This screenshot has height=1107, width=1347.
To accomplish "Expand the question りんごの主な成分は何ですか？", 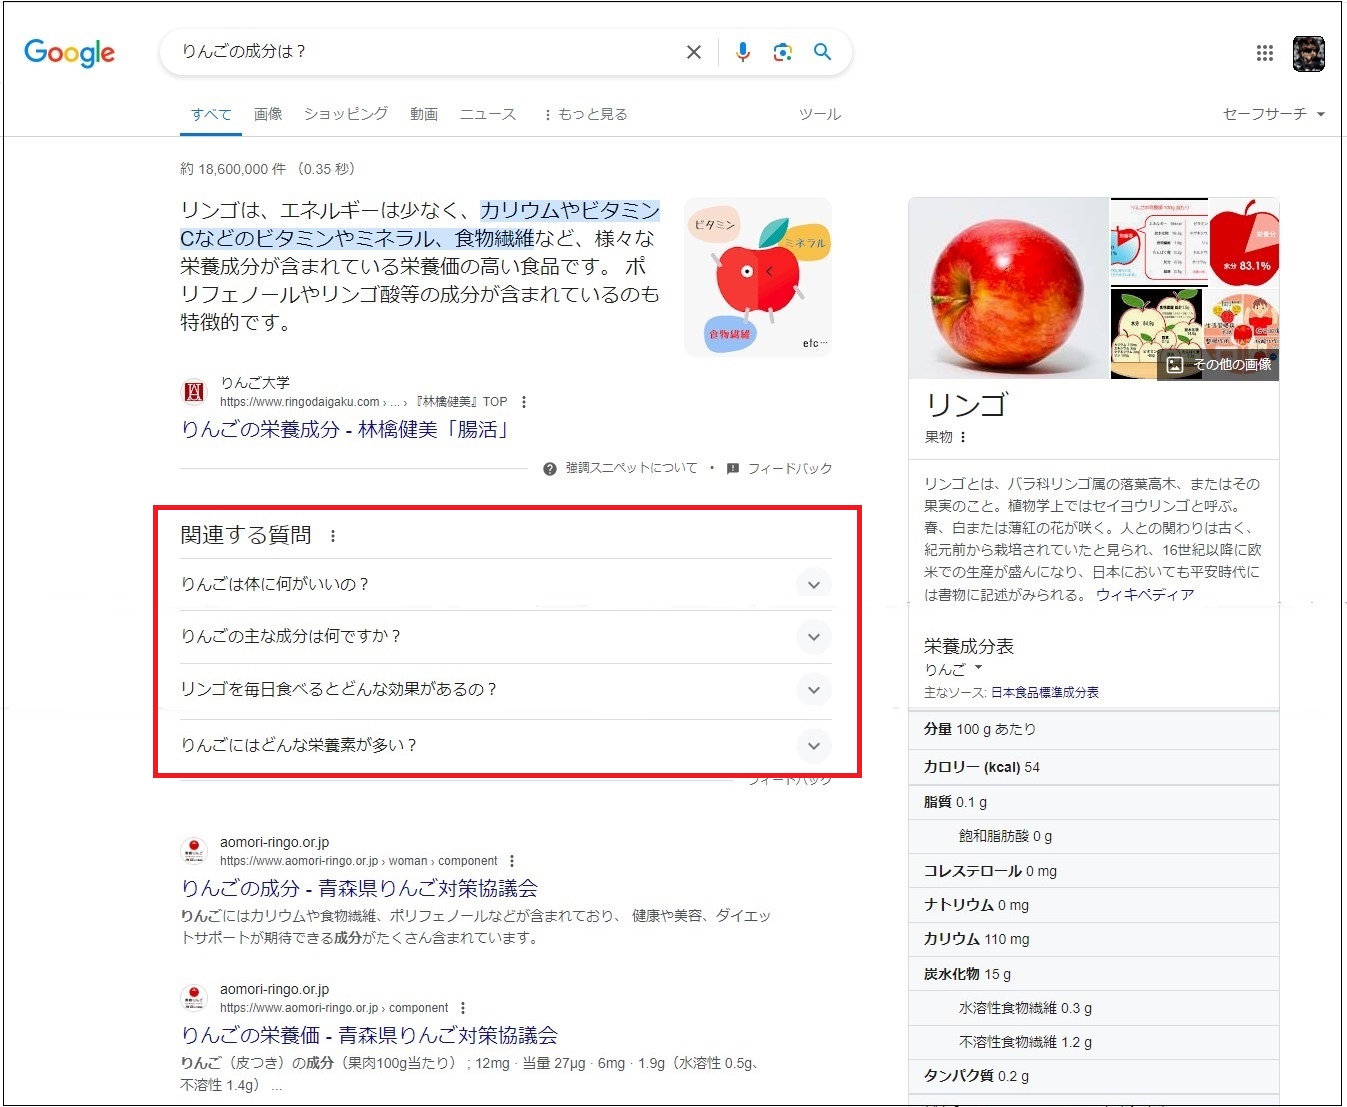I will (x=506, y=637).
